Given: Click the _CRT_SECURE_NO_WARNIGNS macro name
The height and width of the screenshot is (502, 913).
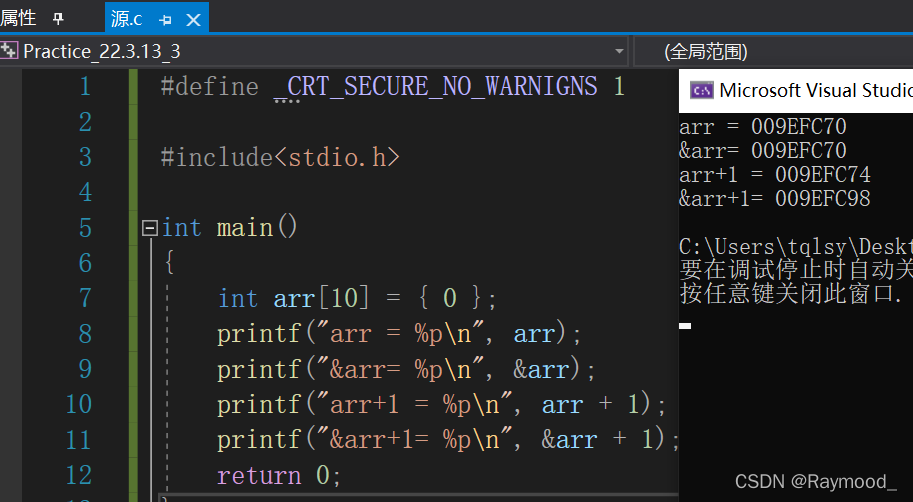Looking at the screenshot, I should tap(436, 87).
